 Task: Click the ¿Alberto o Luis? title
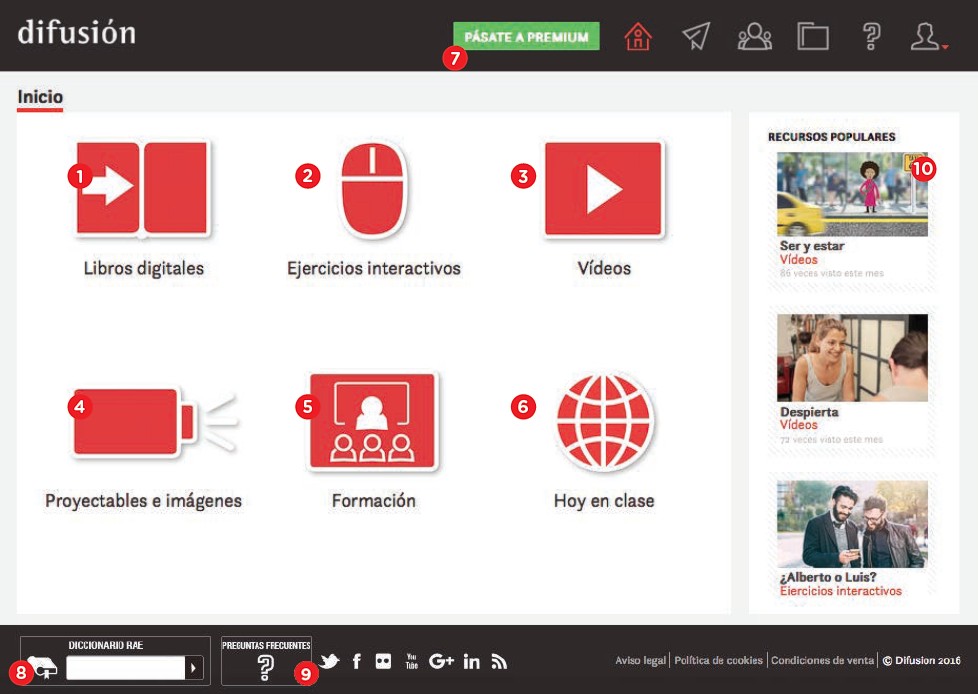[x=828, y=577]
